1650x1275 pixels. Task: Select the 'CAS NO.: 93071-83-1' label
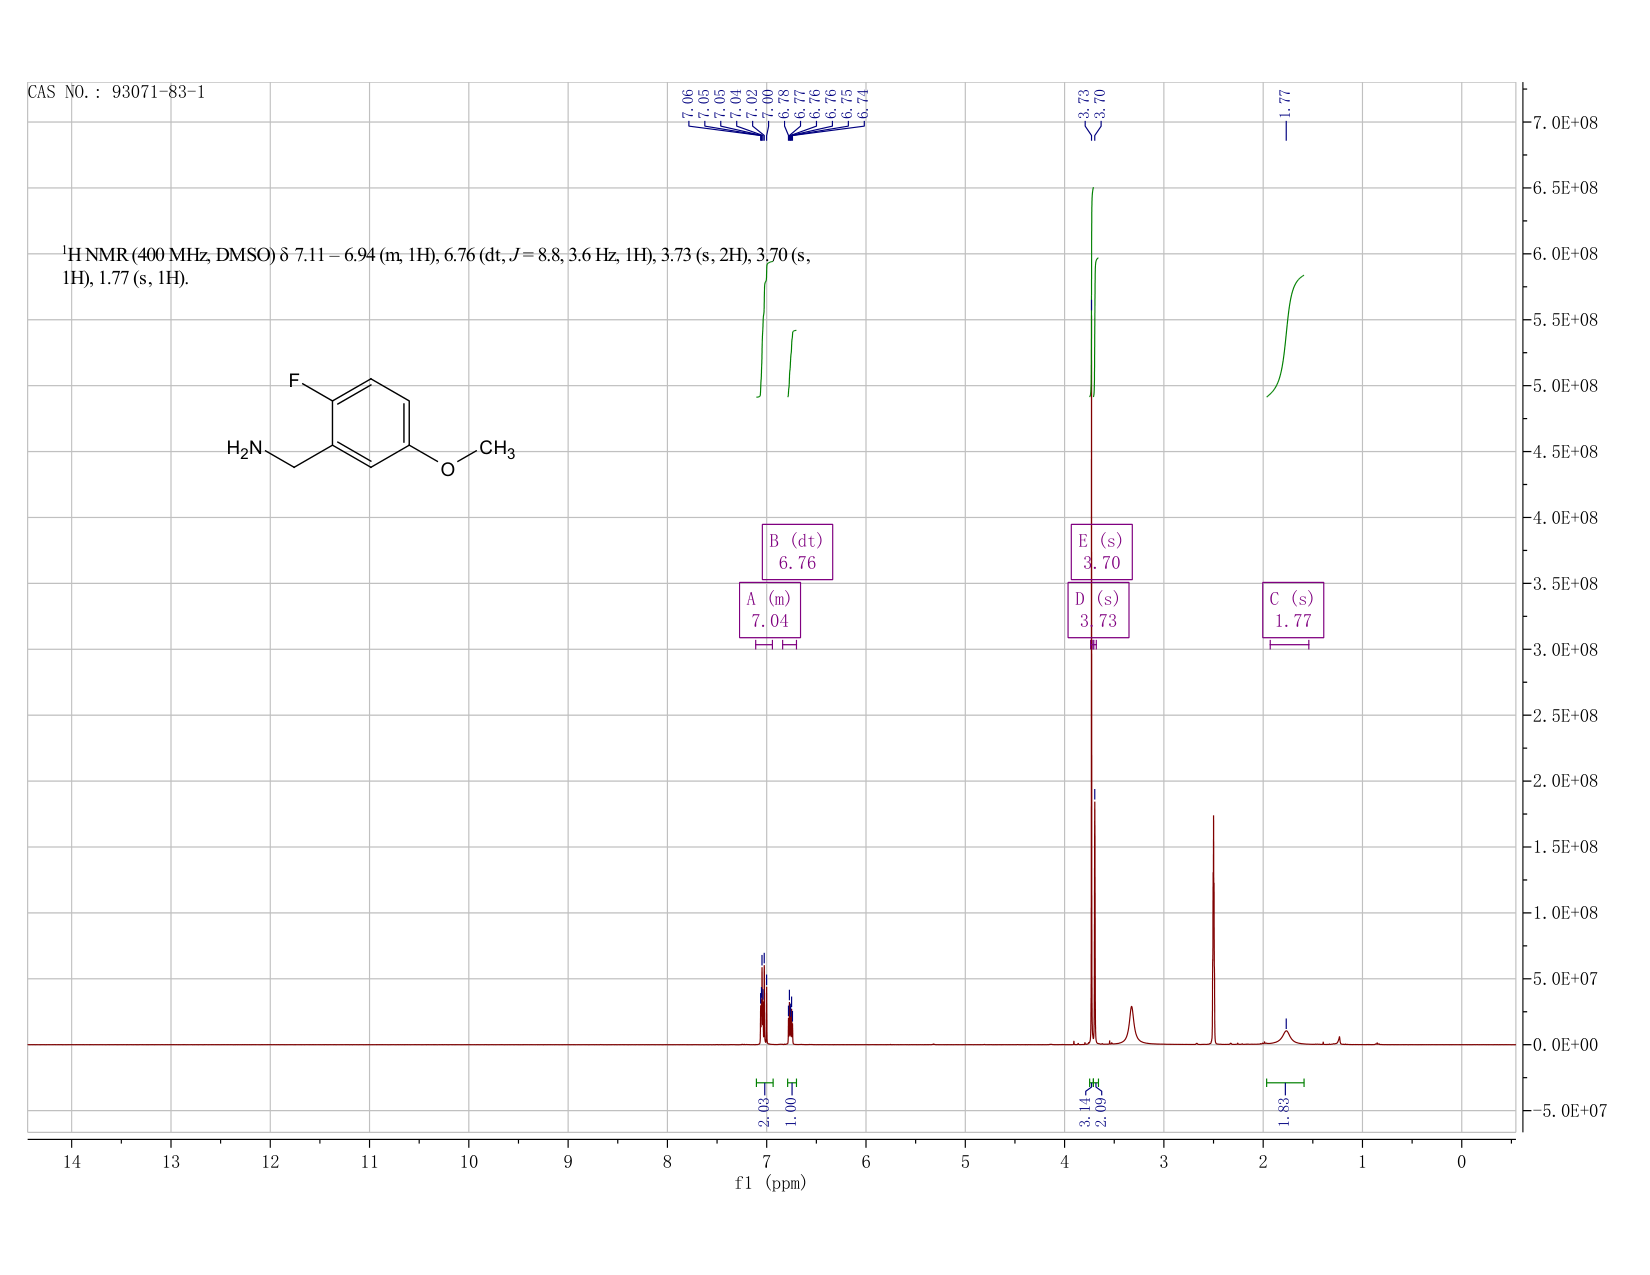[116, 92]
